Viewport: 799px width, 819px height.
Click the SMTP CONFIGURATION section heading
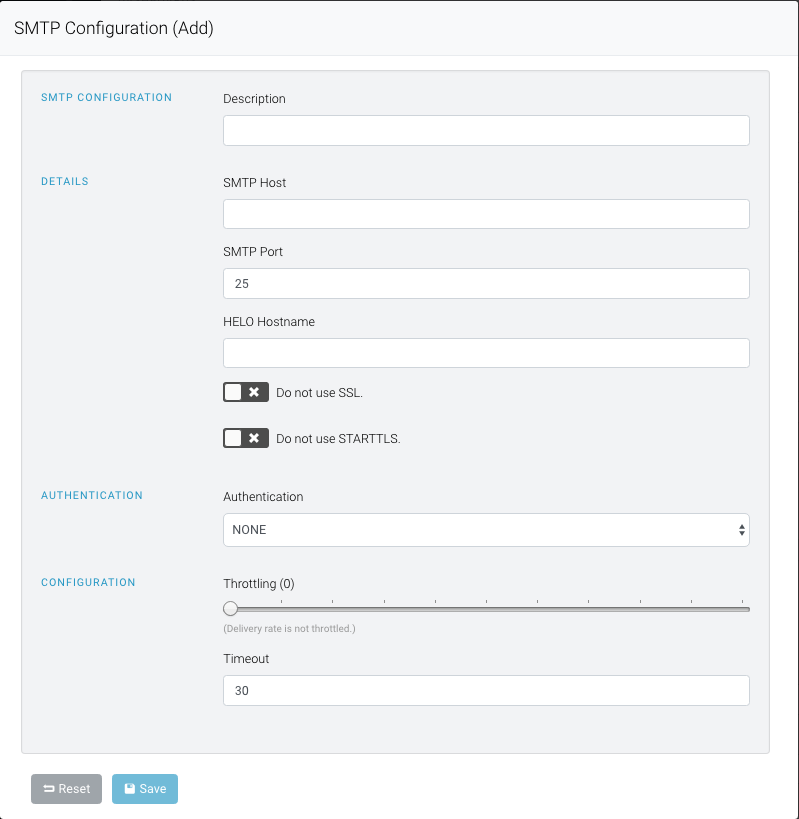click(107, 97)
